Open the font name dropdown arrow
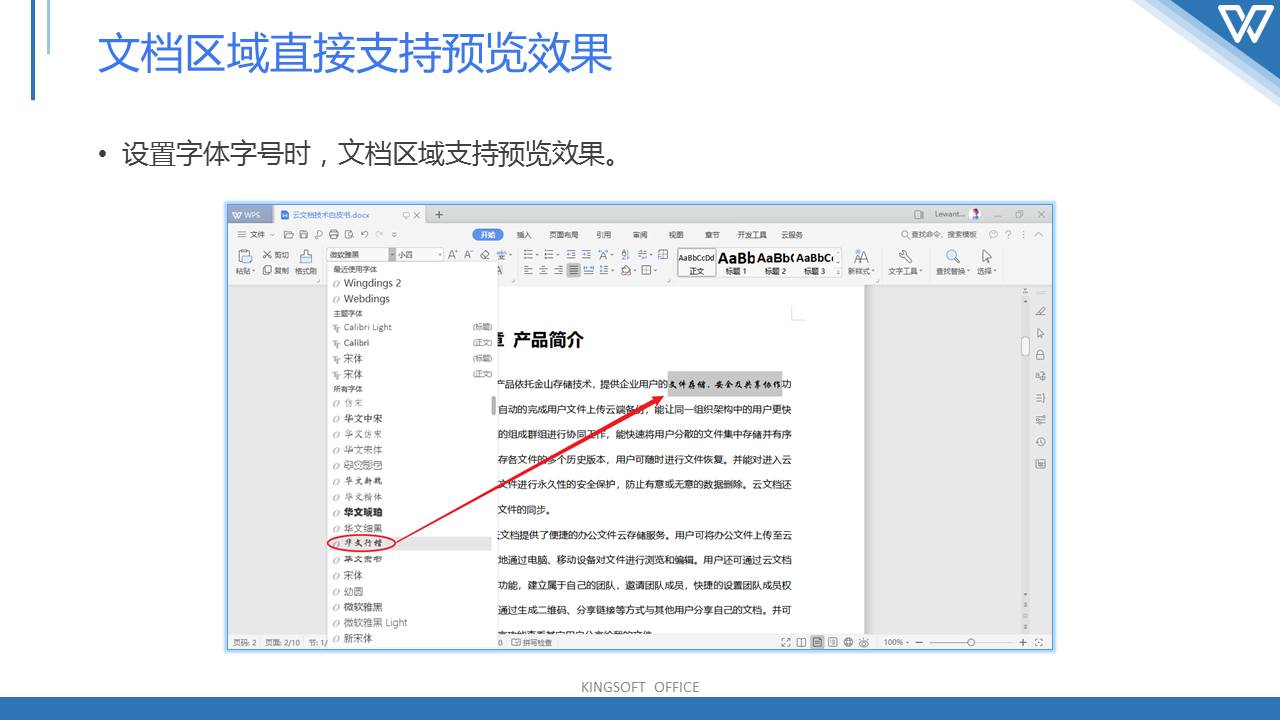The width and height of the screenshot is (1280, 720). coord(392,255)
